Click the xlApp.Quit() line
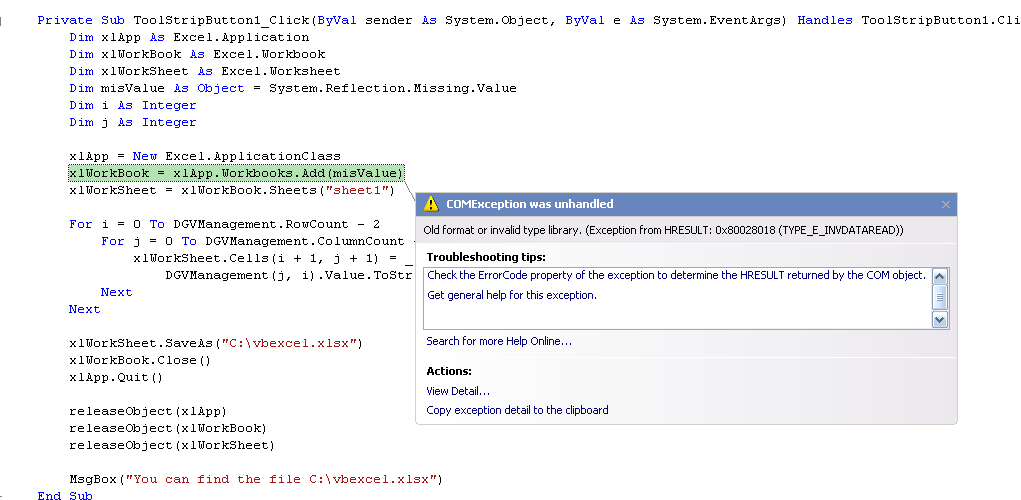1021x500 pixels. click(x=116, y=377)
